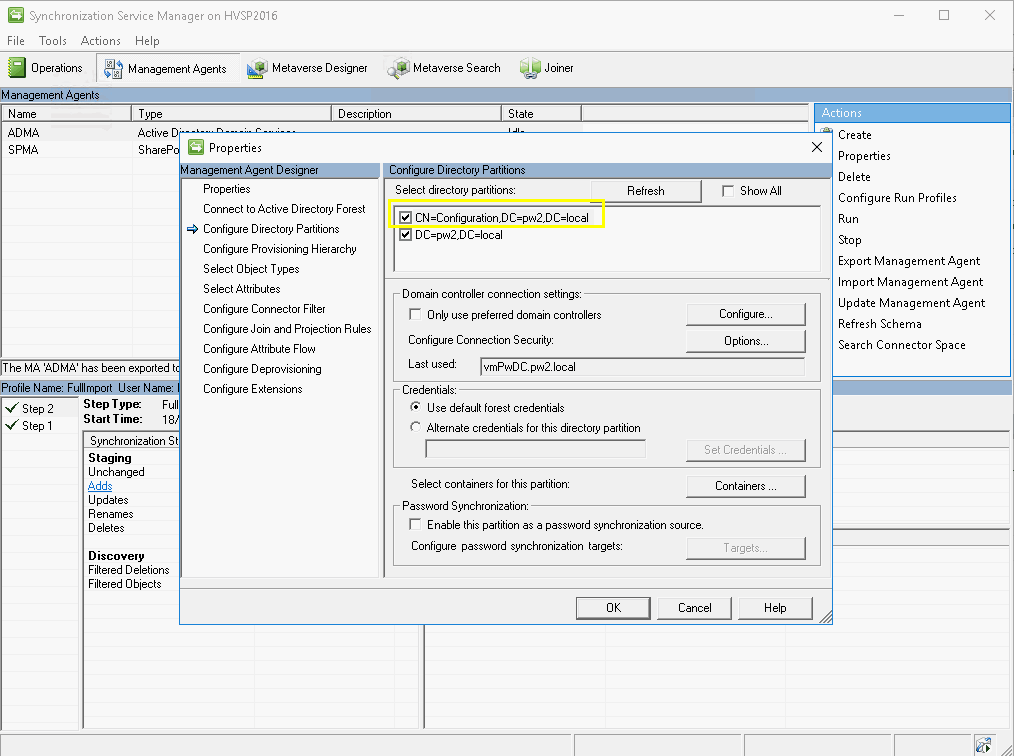Click Update Management Agent action
1014x756 pixels.
(x=911, y=303)
